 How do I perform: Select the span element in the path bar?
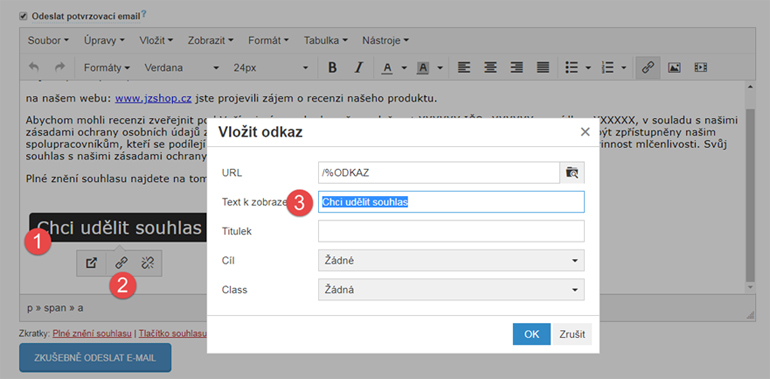pos(54,308)
